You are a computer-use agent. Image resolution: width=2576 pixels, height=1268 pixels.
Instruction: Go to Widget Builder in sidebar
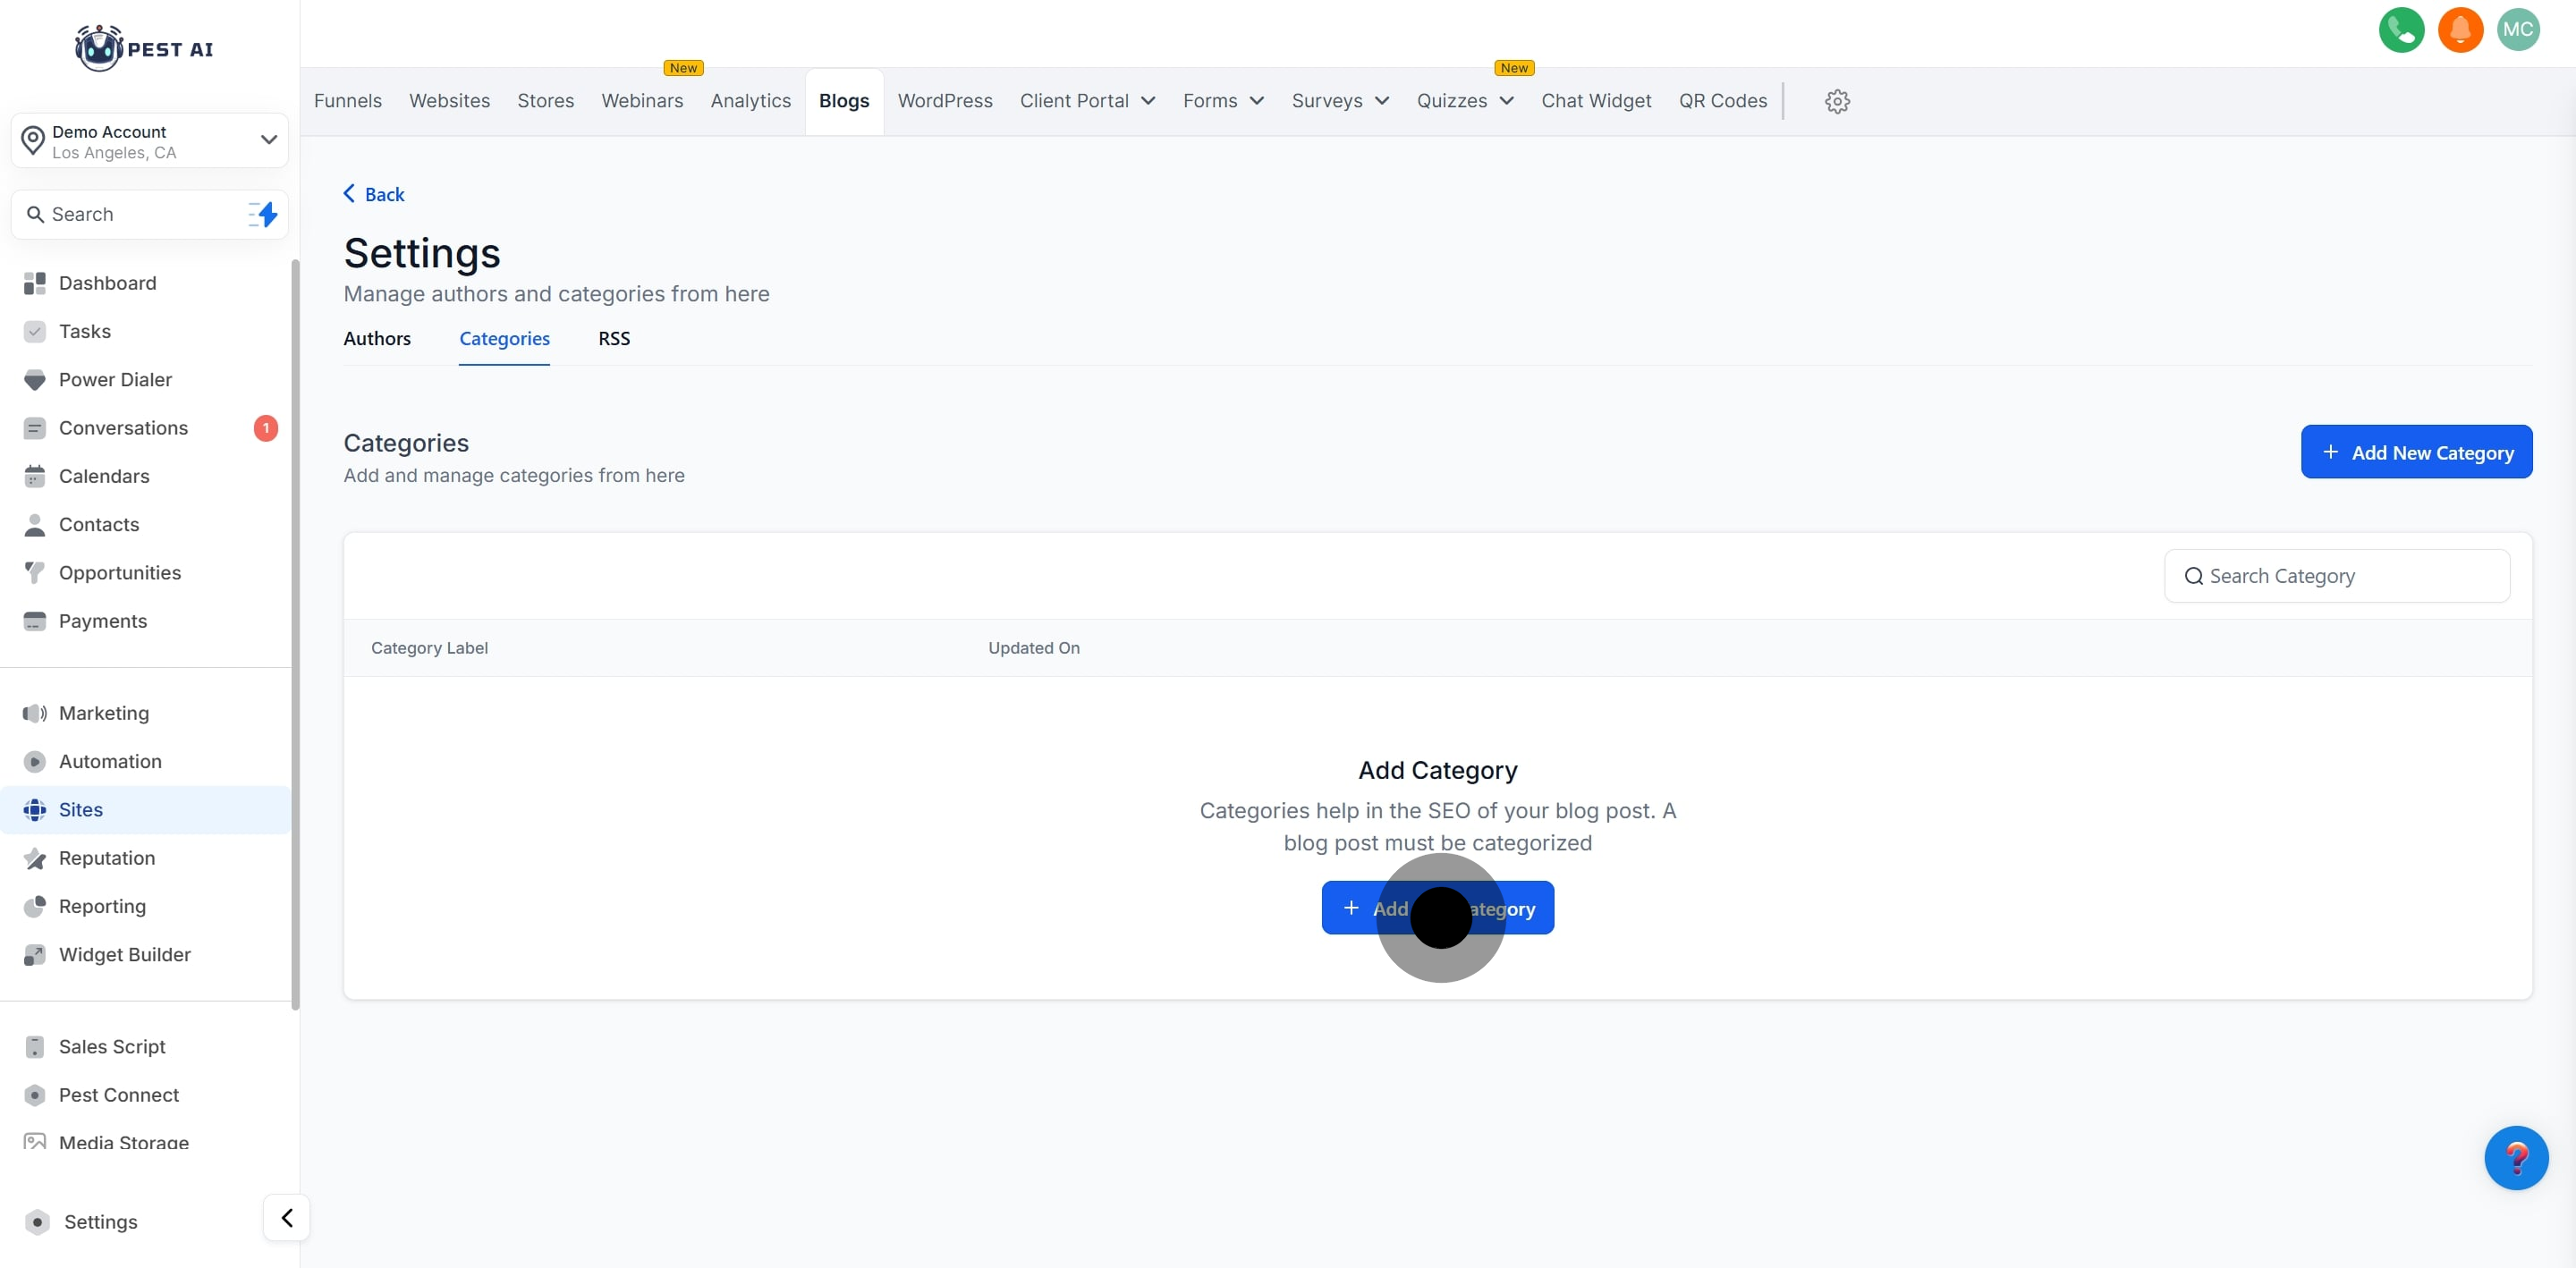click(124, 955)
